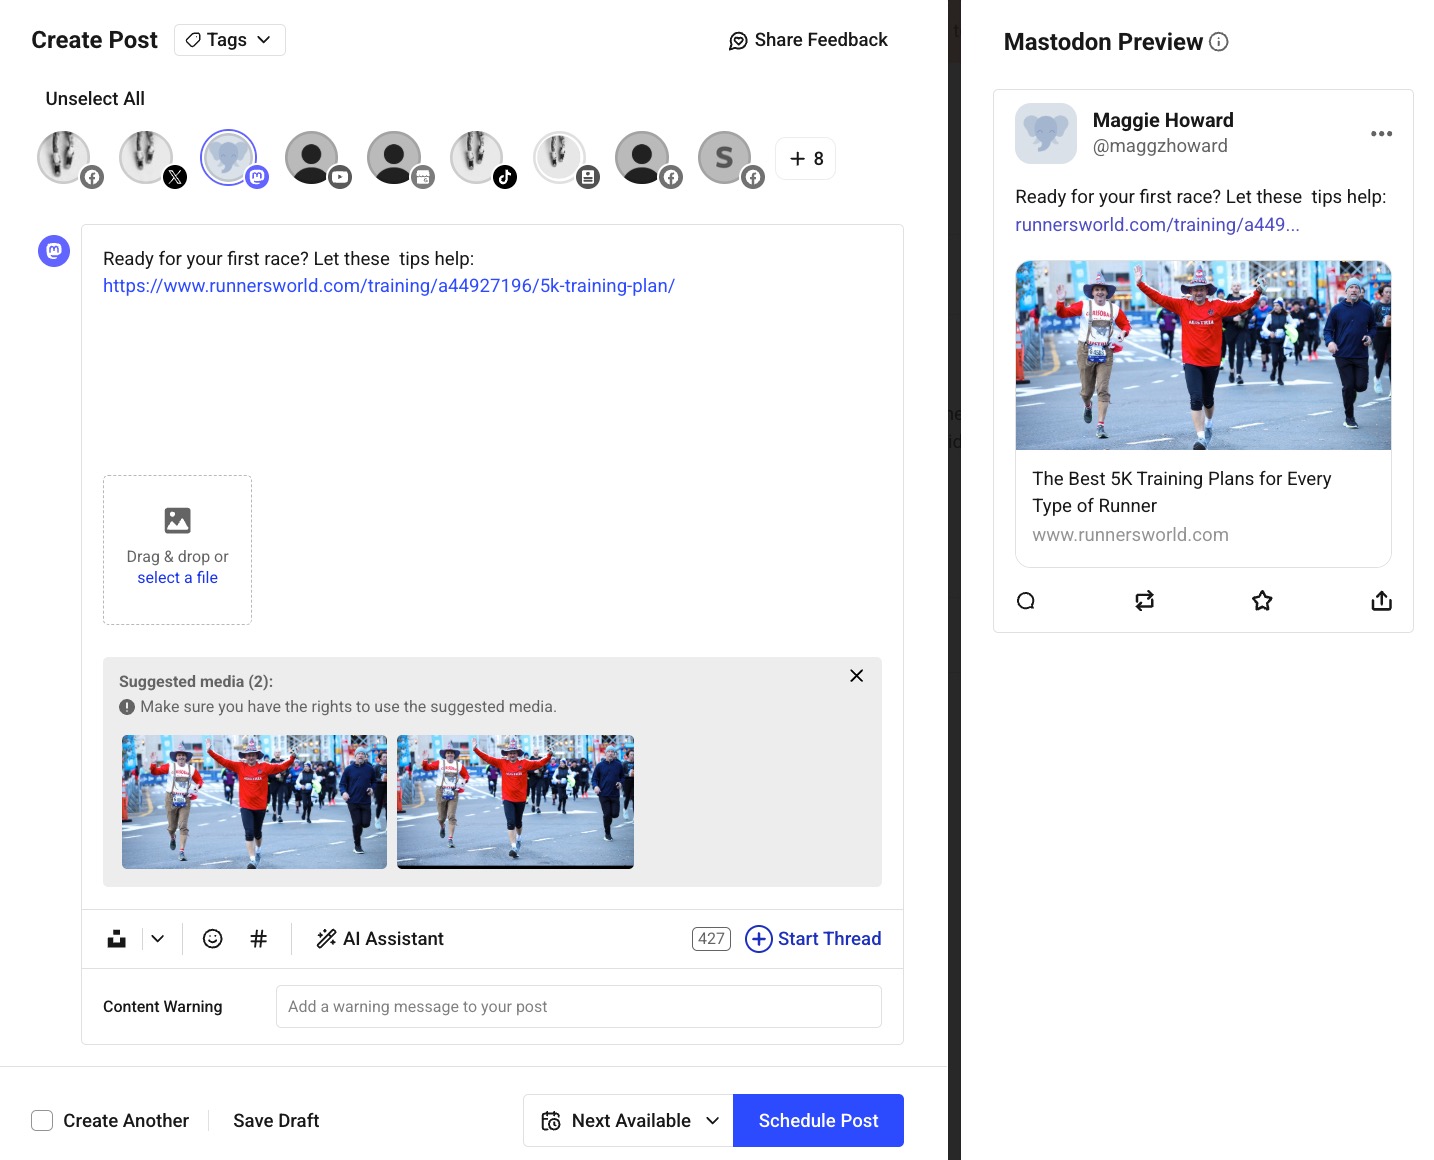Select the first suggested media thumbnail
Image resolution: width=1434 pixels, height=1160 pixels.
tap(254, 802)
